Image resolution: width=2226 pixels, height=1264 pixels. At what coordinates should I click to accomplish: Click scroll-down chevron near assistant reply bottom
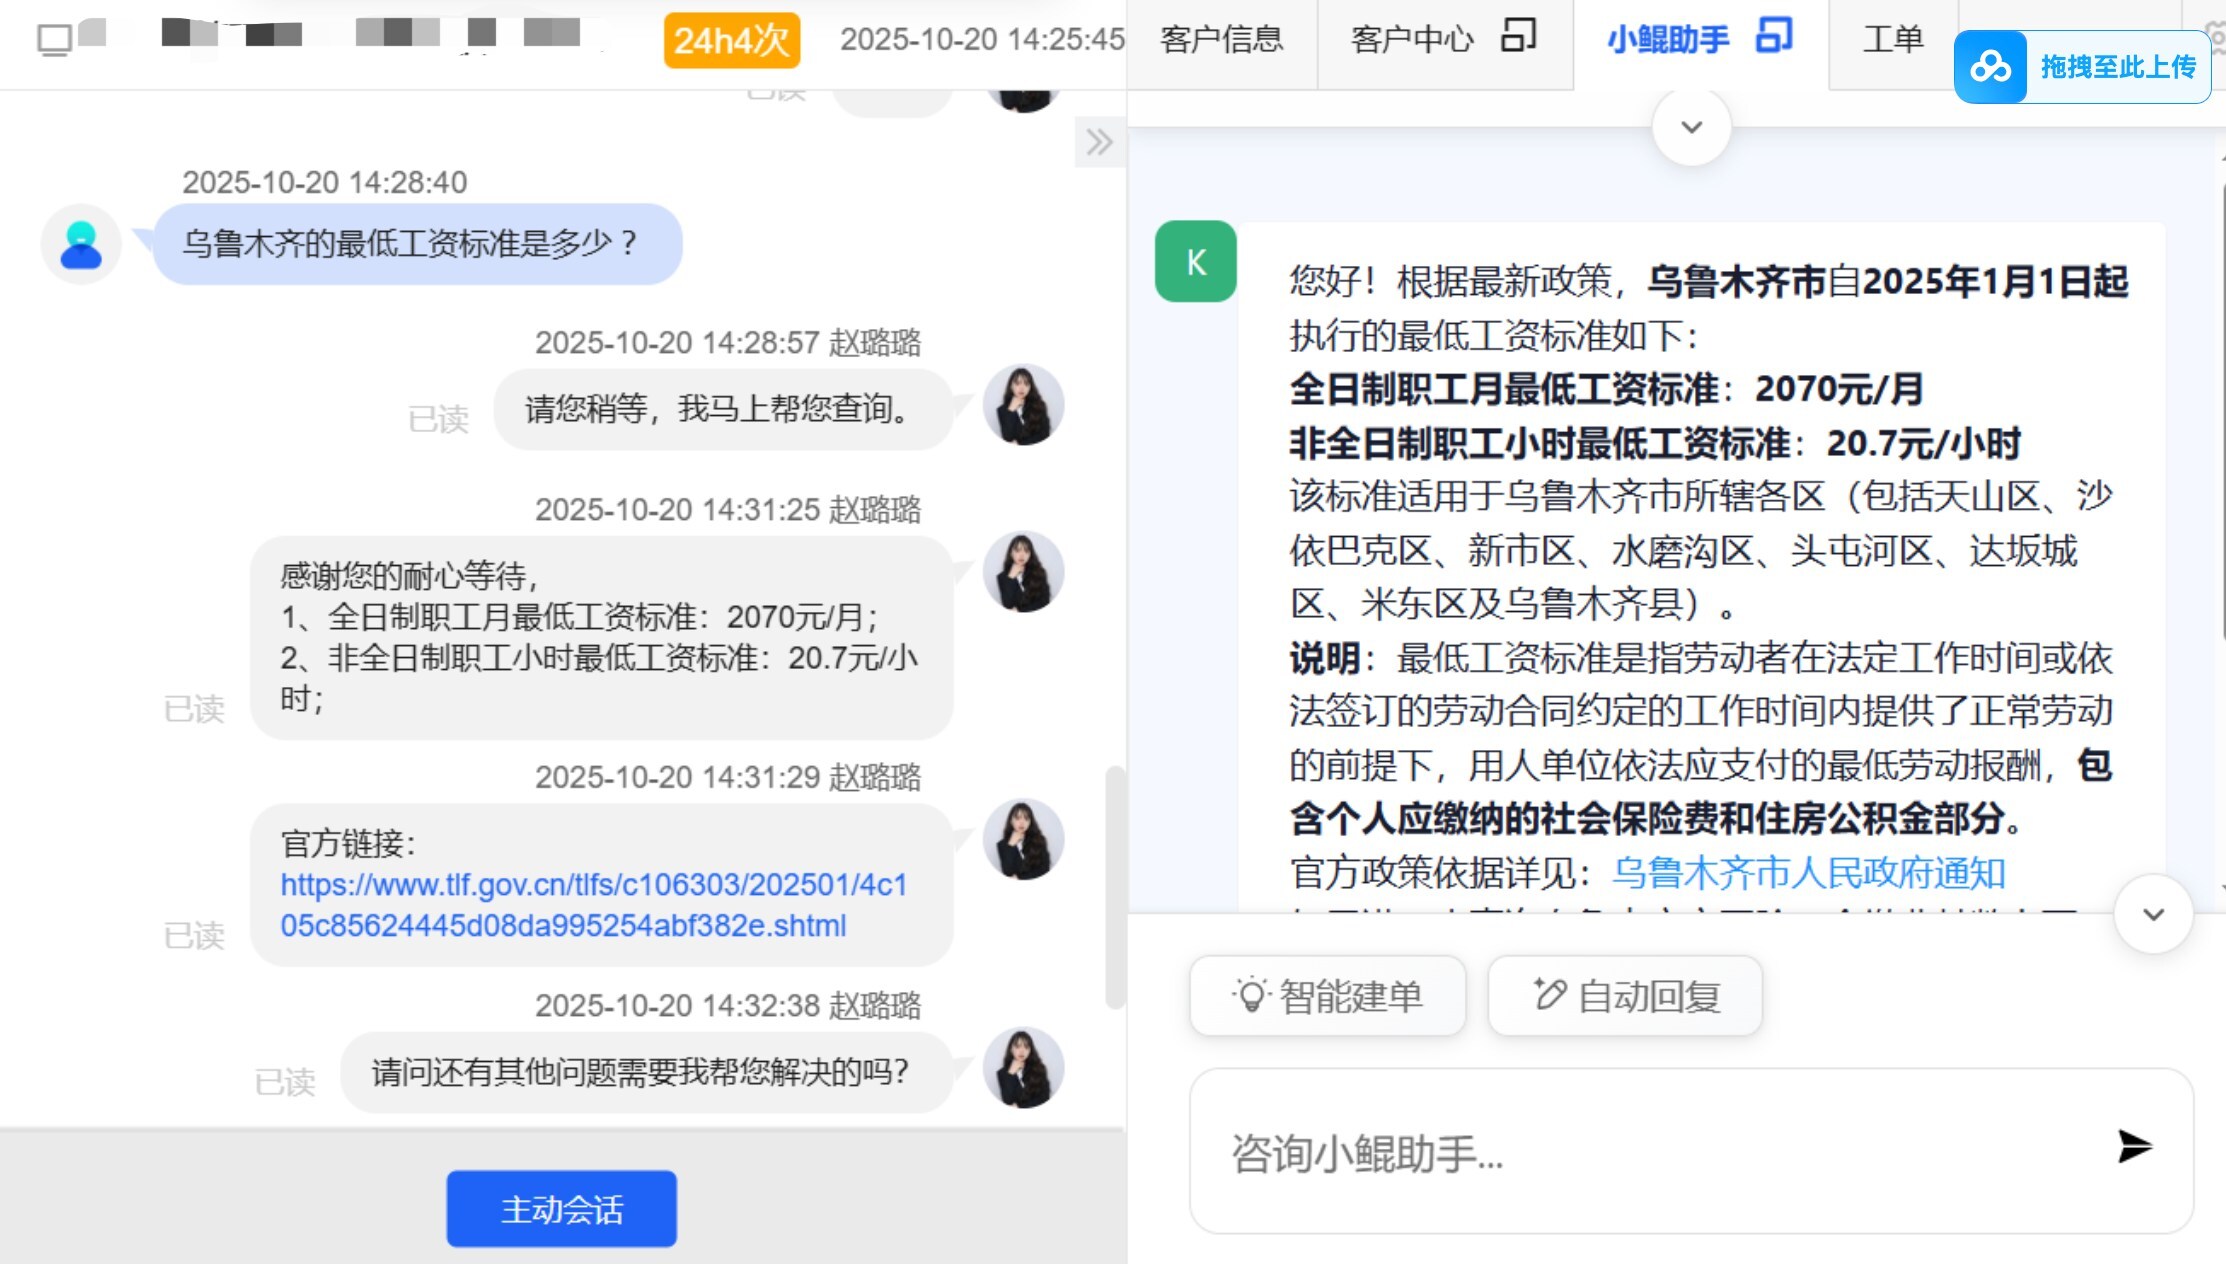pos(2153,914)
